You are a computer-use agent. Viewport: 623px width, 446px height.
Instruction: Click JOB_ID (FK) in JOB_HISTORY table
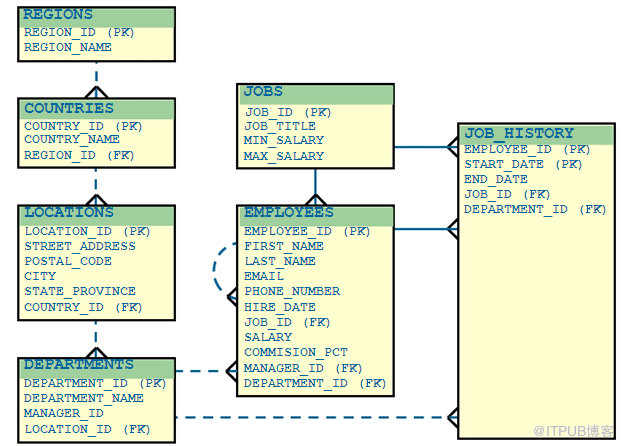507,195
